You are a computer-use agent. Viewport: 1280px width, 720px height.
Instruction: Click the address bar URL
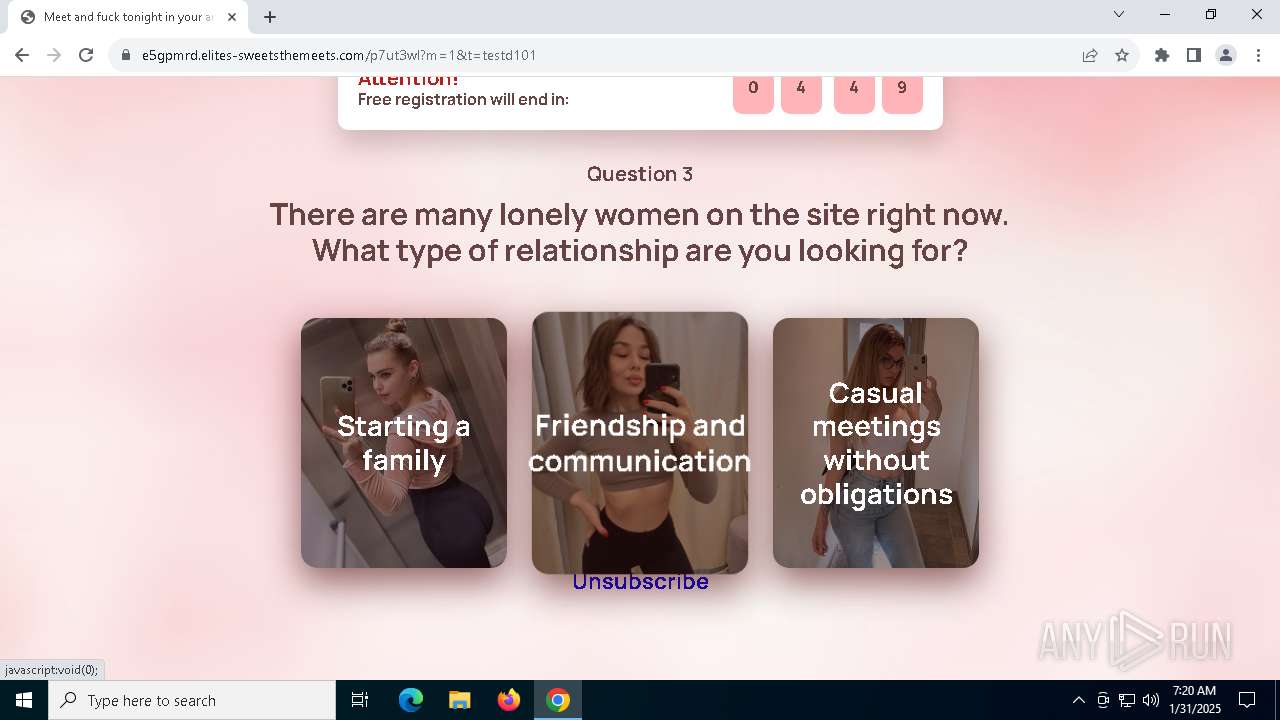(339, 55)
